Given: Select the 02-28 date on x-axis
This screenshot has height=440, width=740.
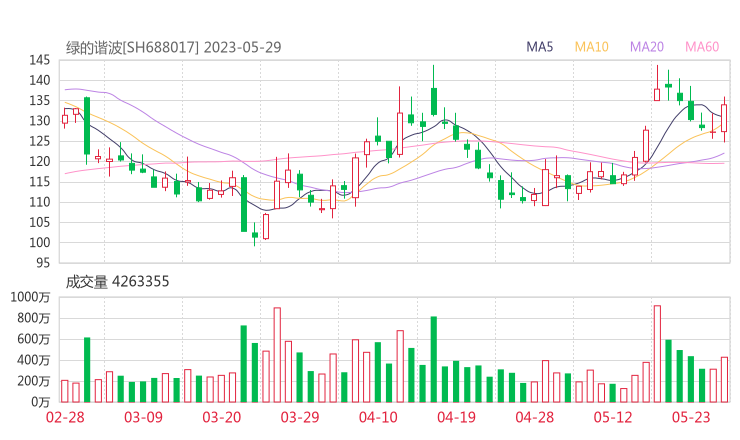Looking at the screenshot, I should coord(65,417).
